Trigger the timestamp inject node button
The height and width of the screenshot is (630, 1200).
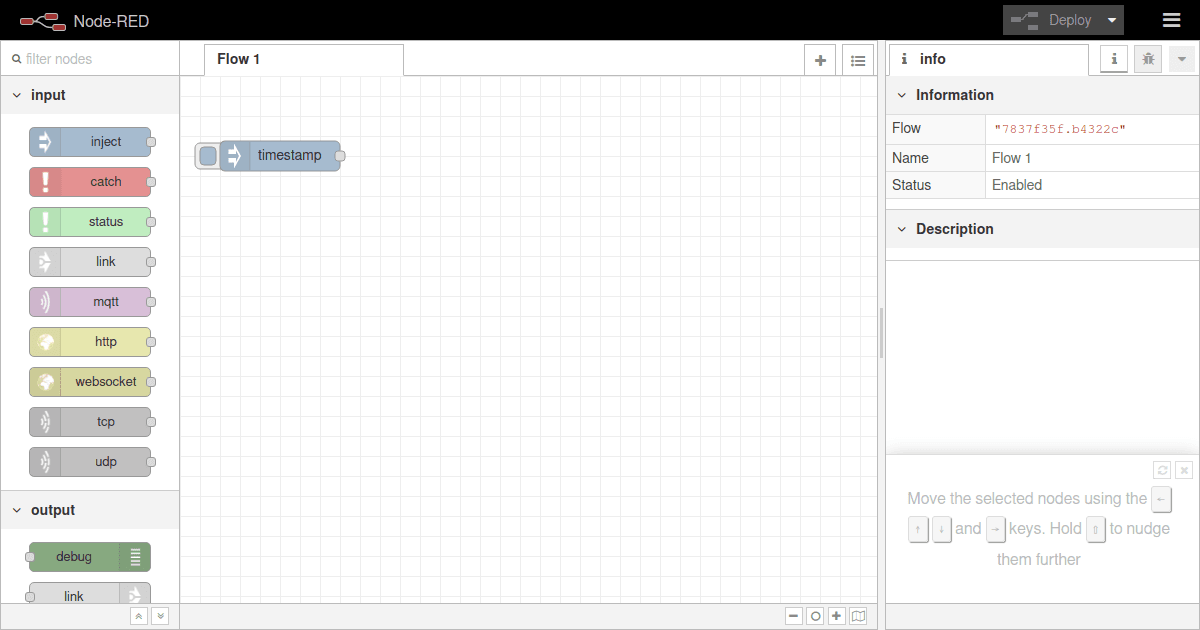coord(207,155)
